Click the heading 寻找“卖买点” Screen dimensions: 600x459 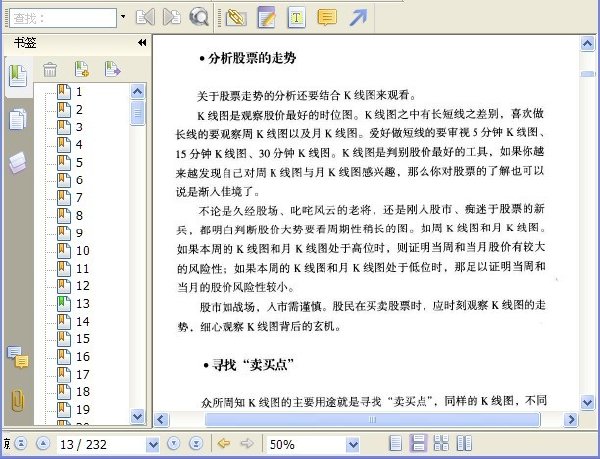[253, 365]
